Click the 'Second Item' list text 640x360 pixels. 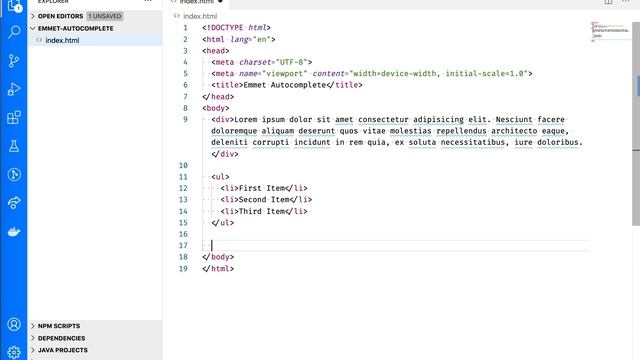pyautogui.click(x=264, y=200)
